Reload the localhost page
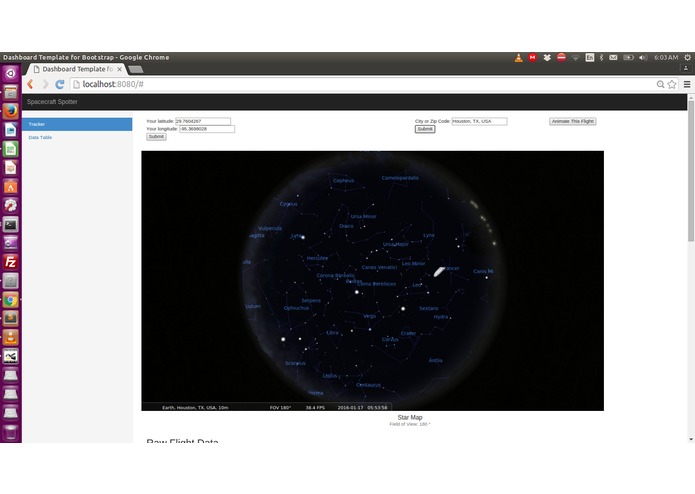Image resolution: width=695 pixels, height=494 pixels. point(60,84)
